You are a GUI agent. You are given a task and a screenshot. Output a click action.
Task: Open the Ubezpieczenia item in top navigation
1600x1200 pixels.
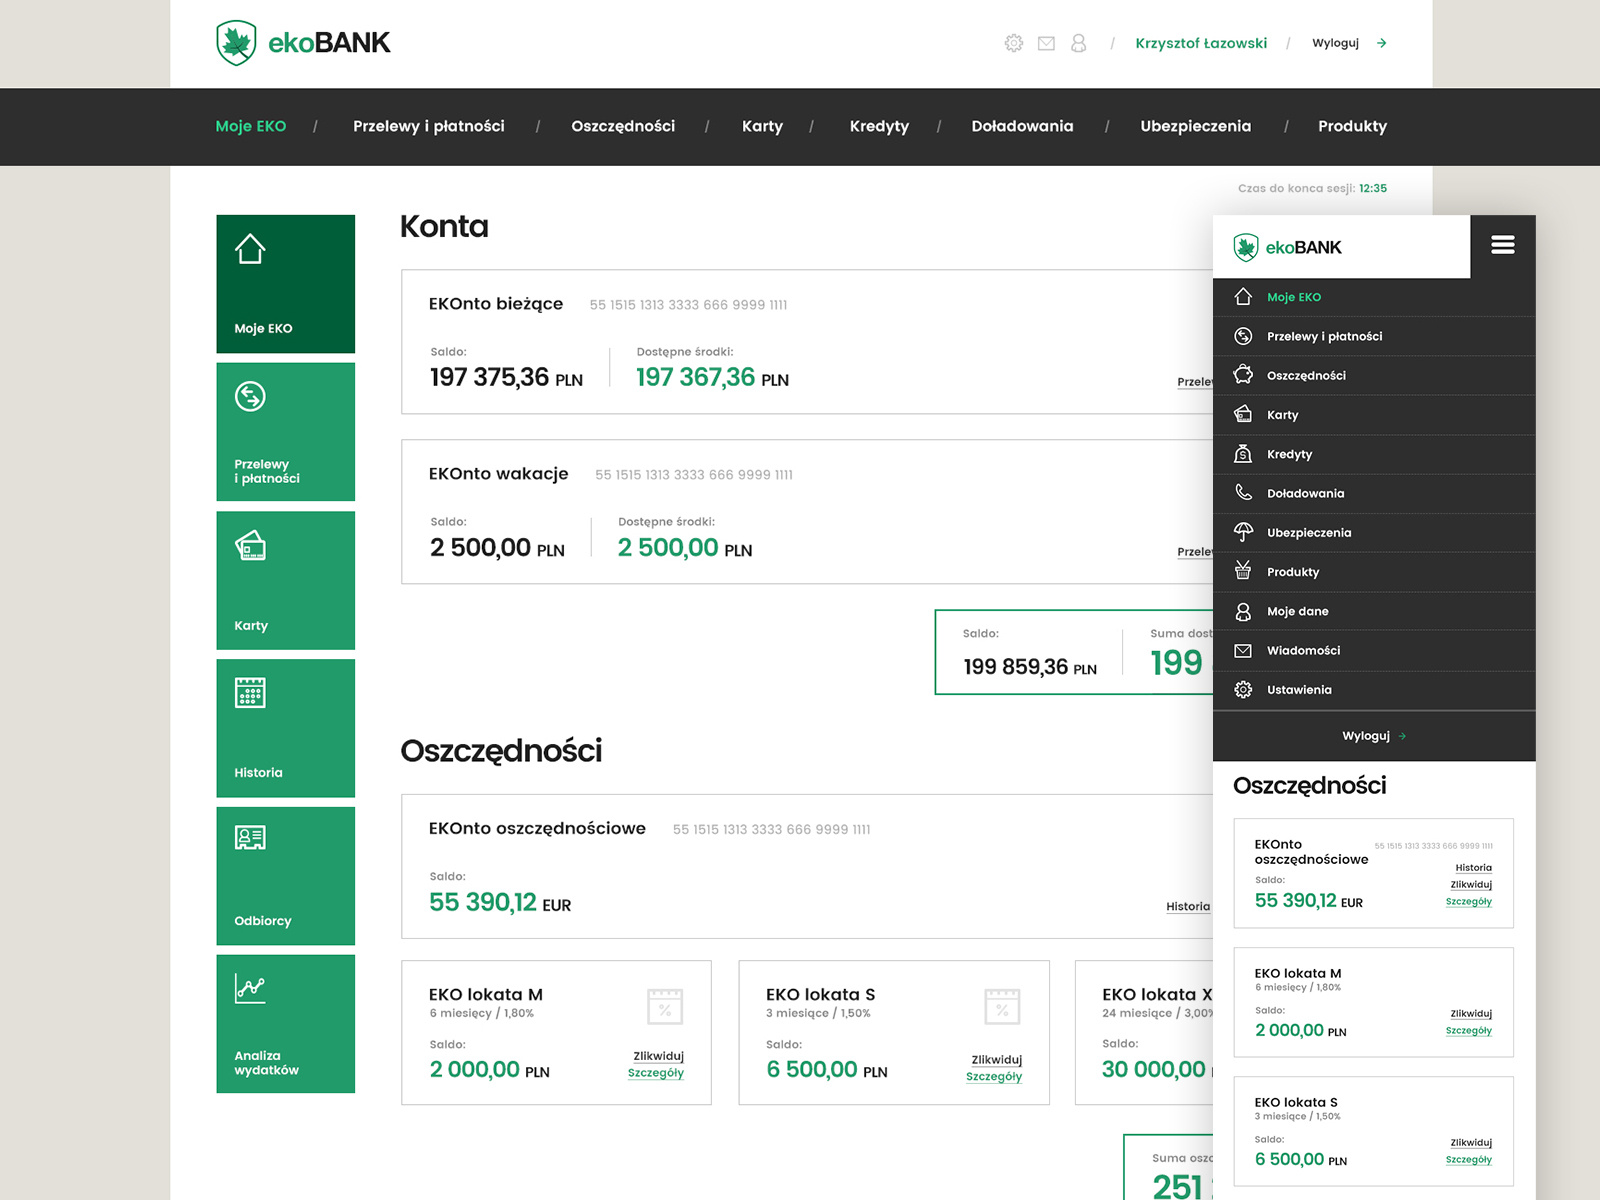[x=1196, y=126]
